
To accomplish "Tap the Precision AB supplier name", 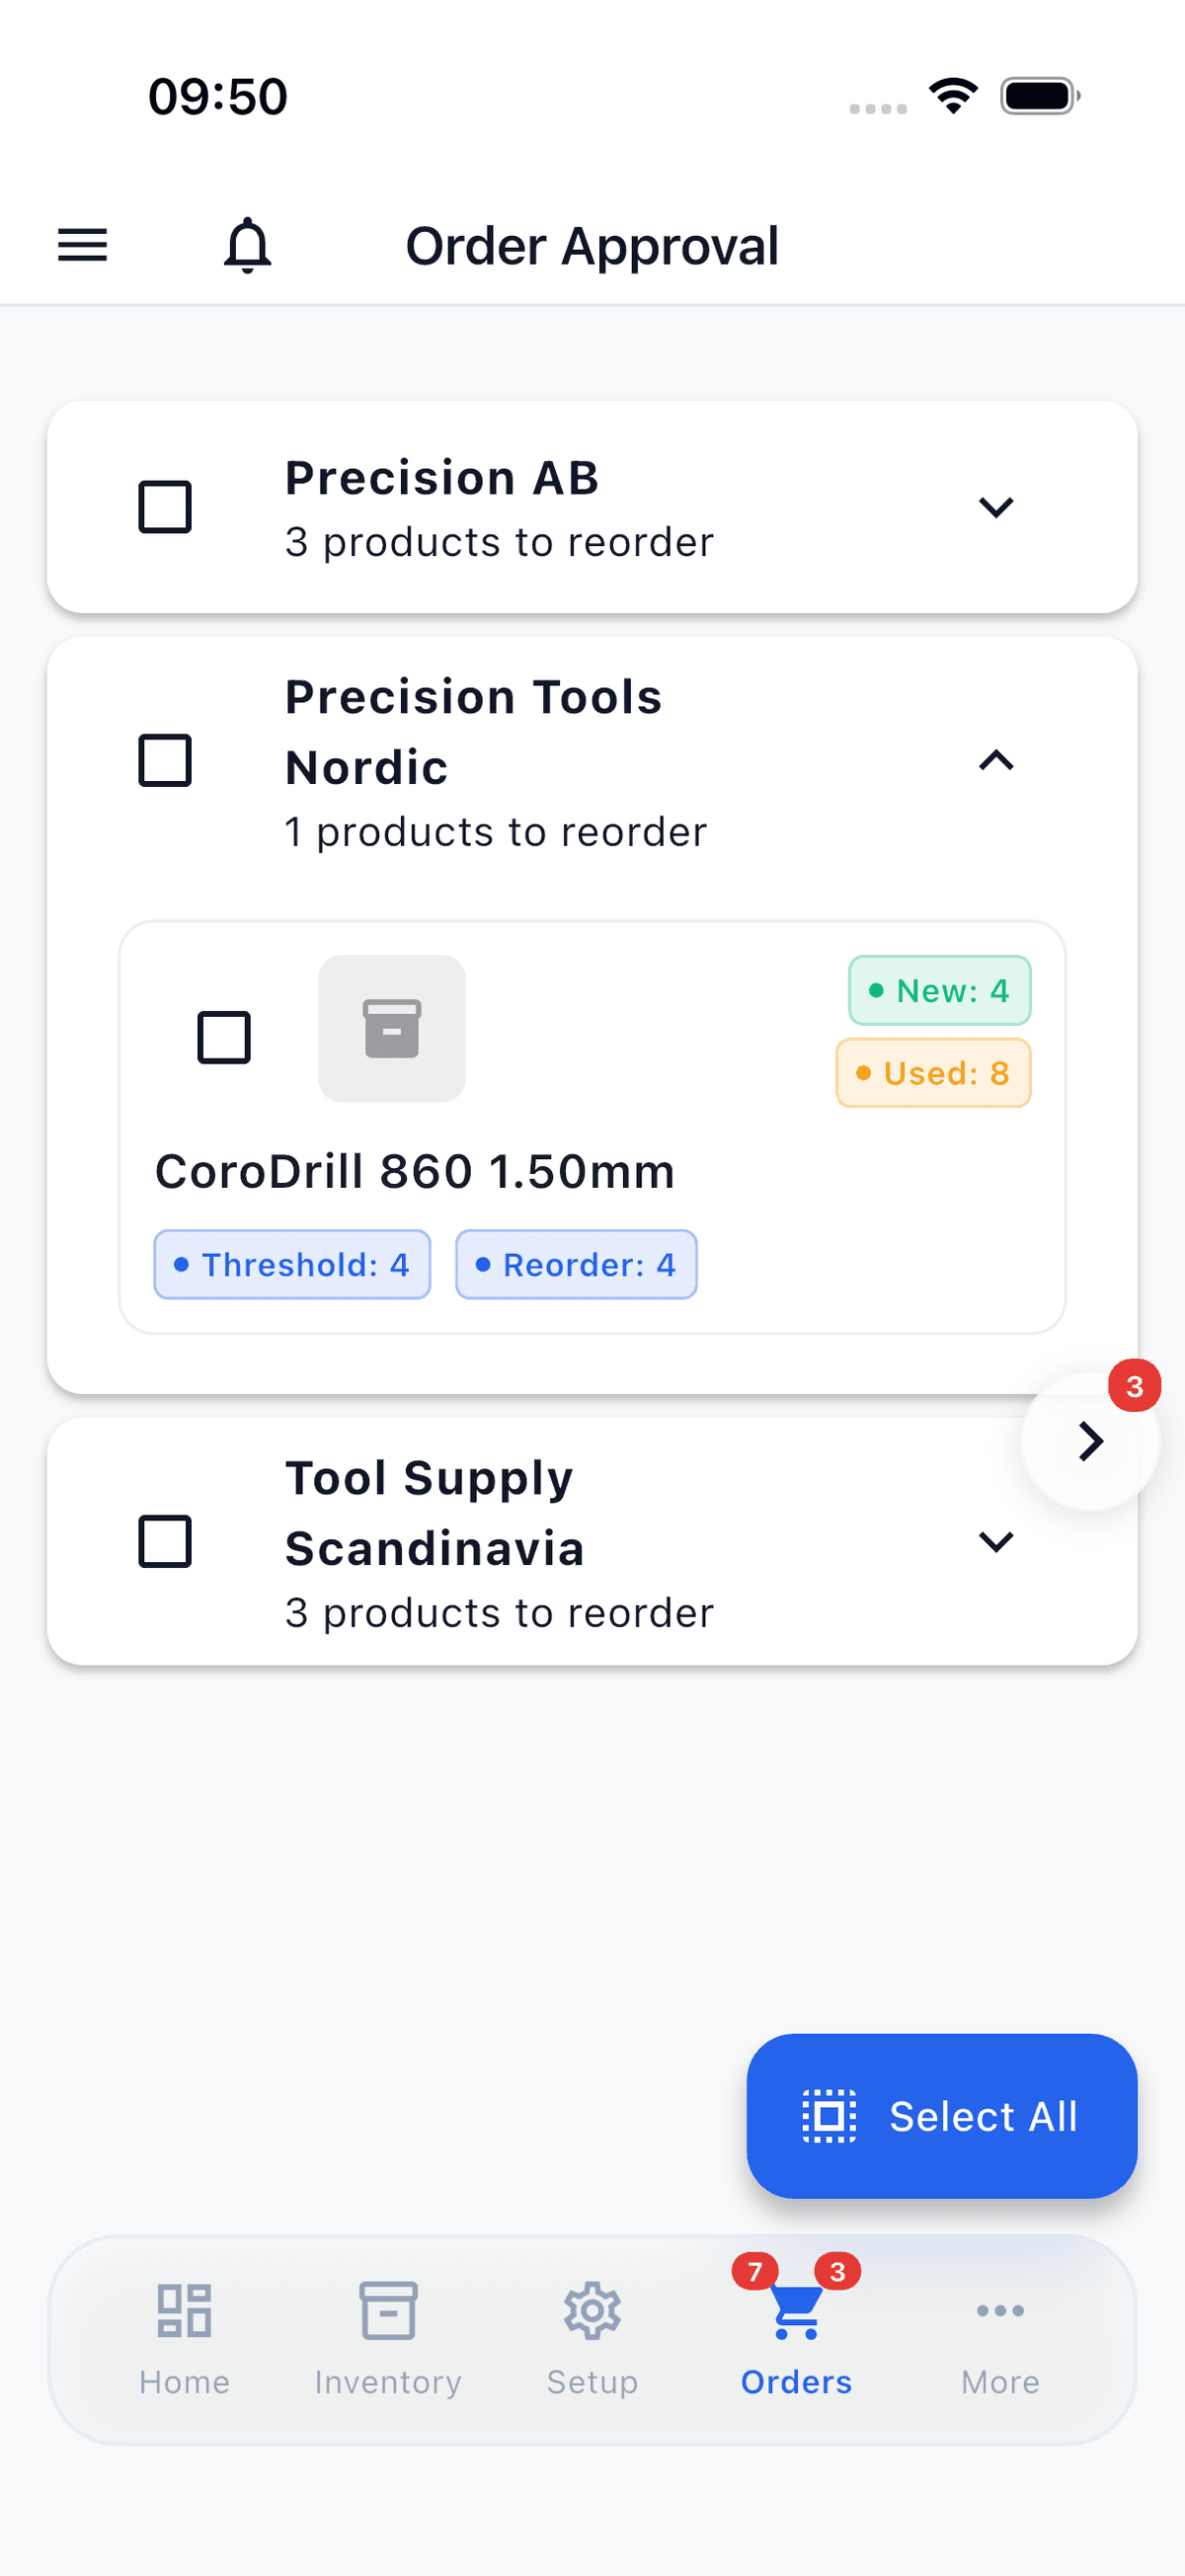I will (442, 478).
